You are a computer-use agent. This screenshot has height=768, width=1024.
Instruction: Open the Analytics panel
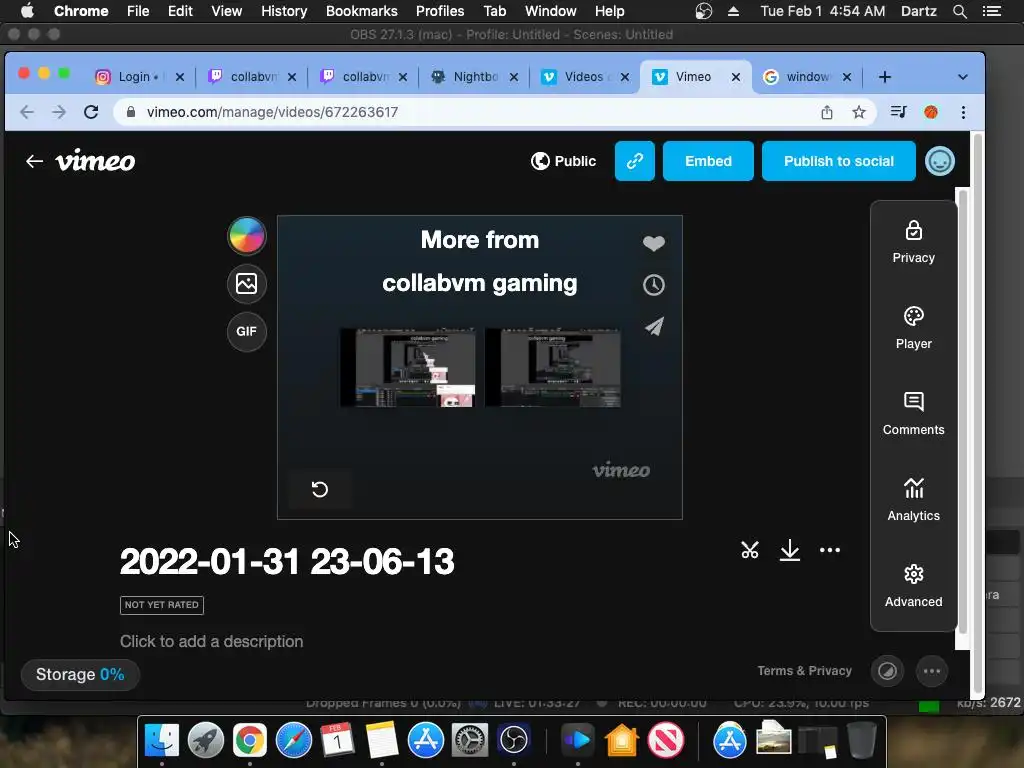point(913,501)
